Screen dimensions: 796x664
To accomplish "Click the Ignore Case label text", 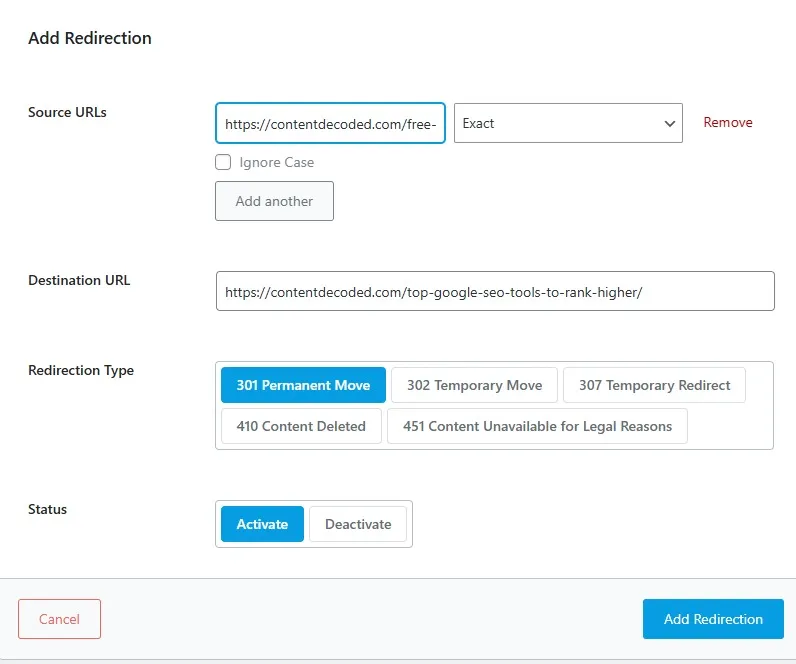I will (276, 162).
